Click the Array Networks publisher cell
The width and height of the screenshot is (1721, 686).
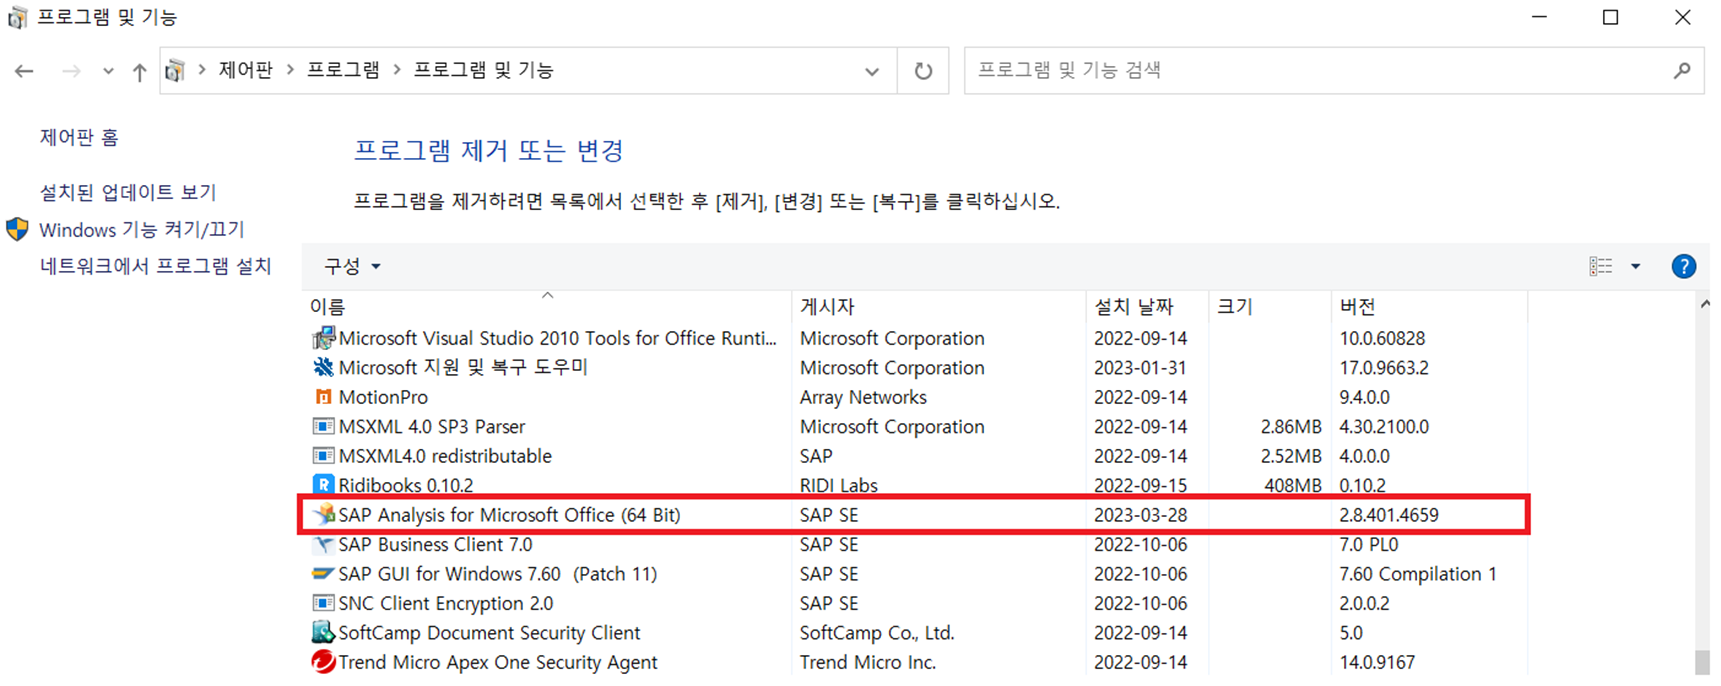pyautogui.click(x=863, y=397)
